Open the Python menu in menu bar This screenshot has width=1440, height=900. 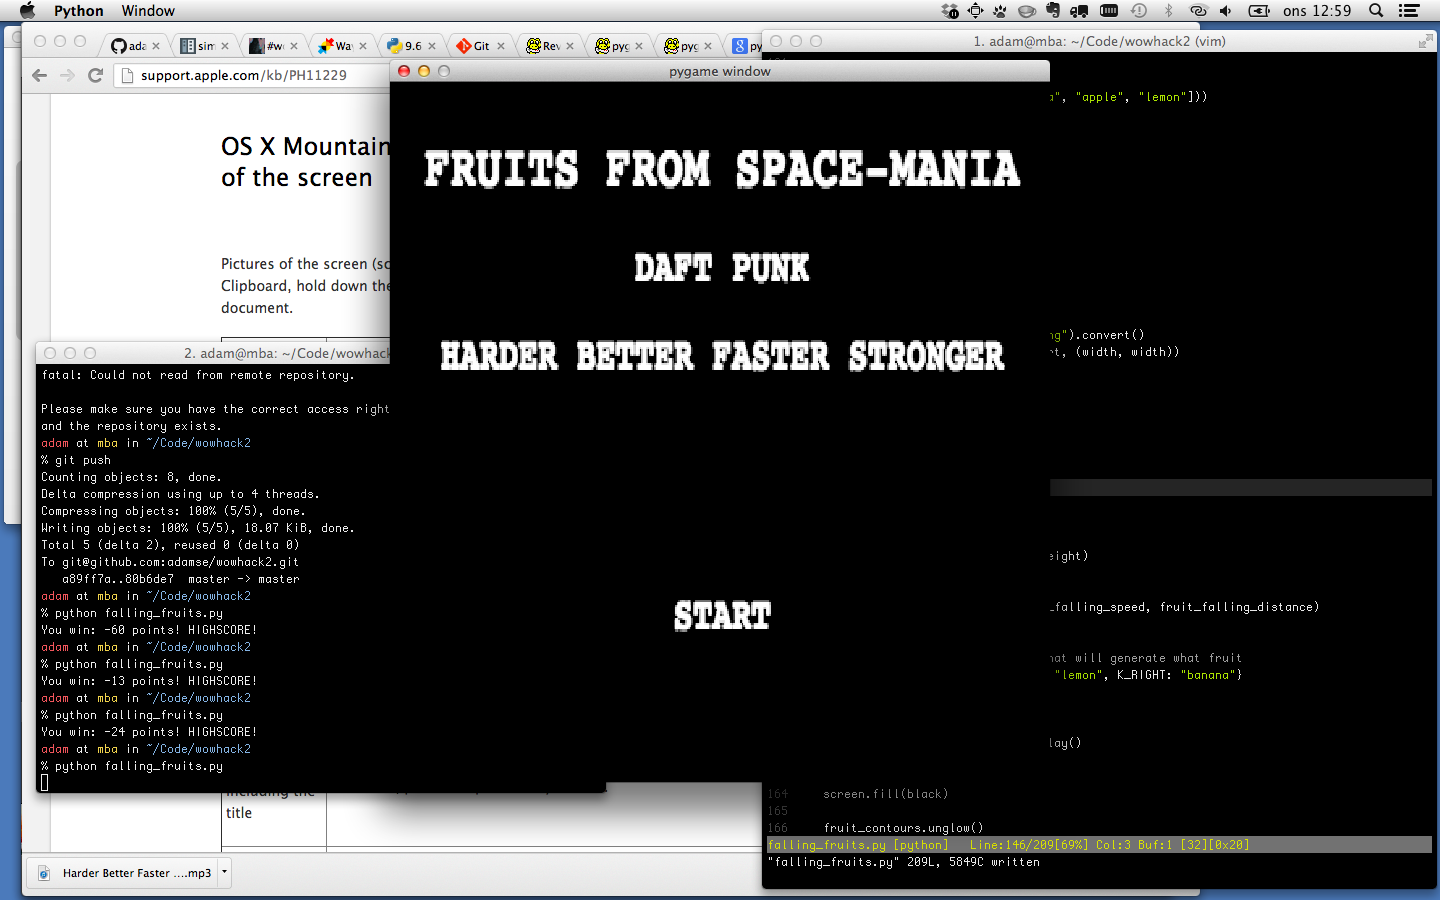click(x=79, y=11)
